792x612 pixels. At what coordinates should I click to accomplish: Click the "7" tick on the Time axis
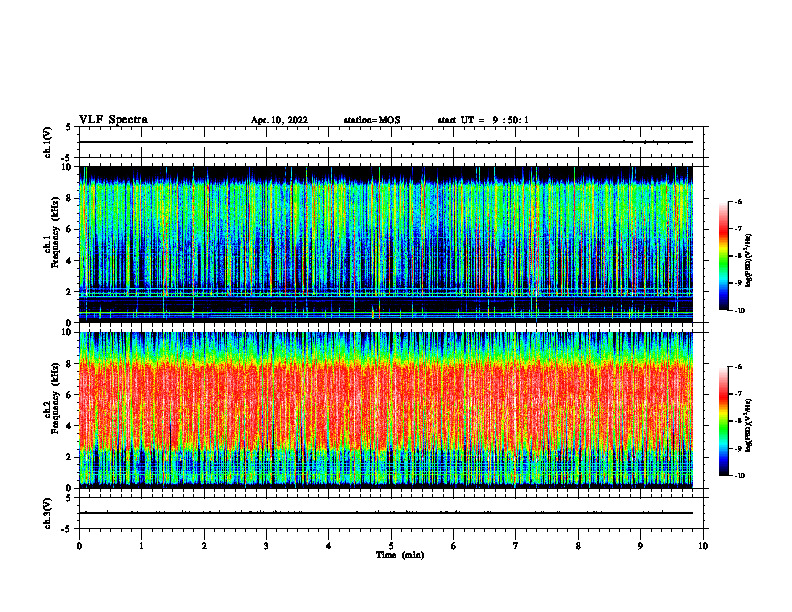click(x=516, y=546)
